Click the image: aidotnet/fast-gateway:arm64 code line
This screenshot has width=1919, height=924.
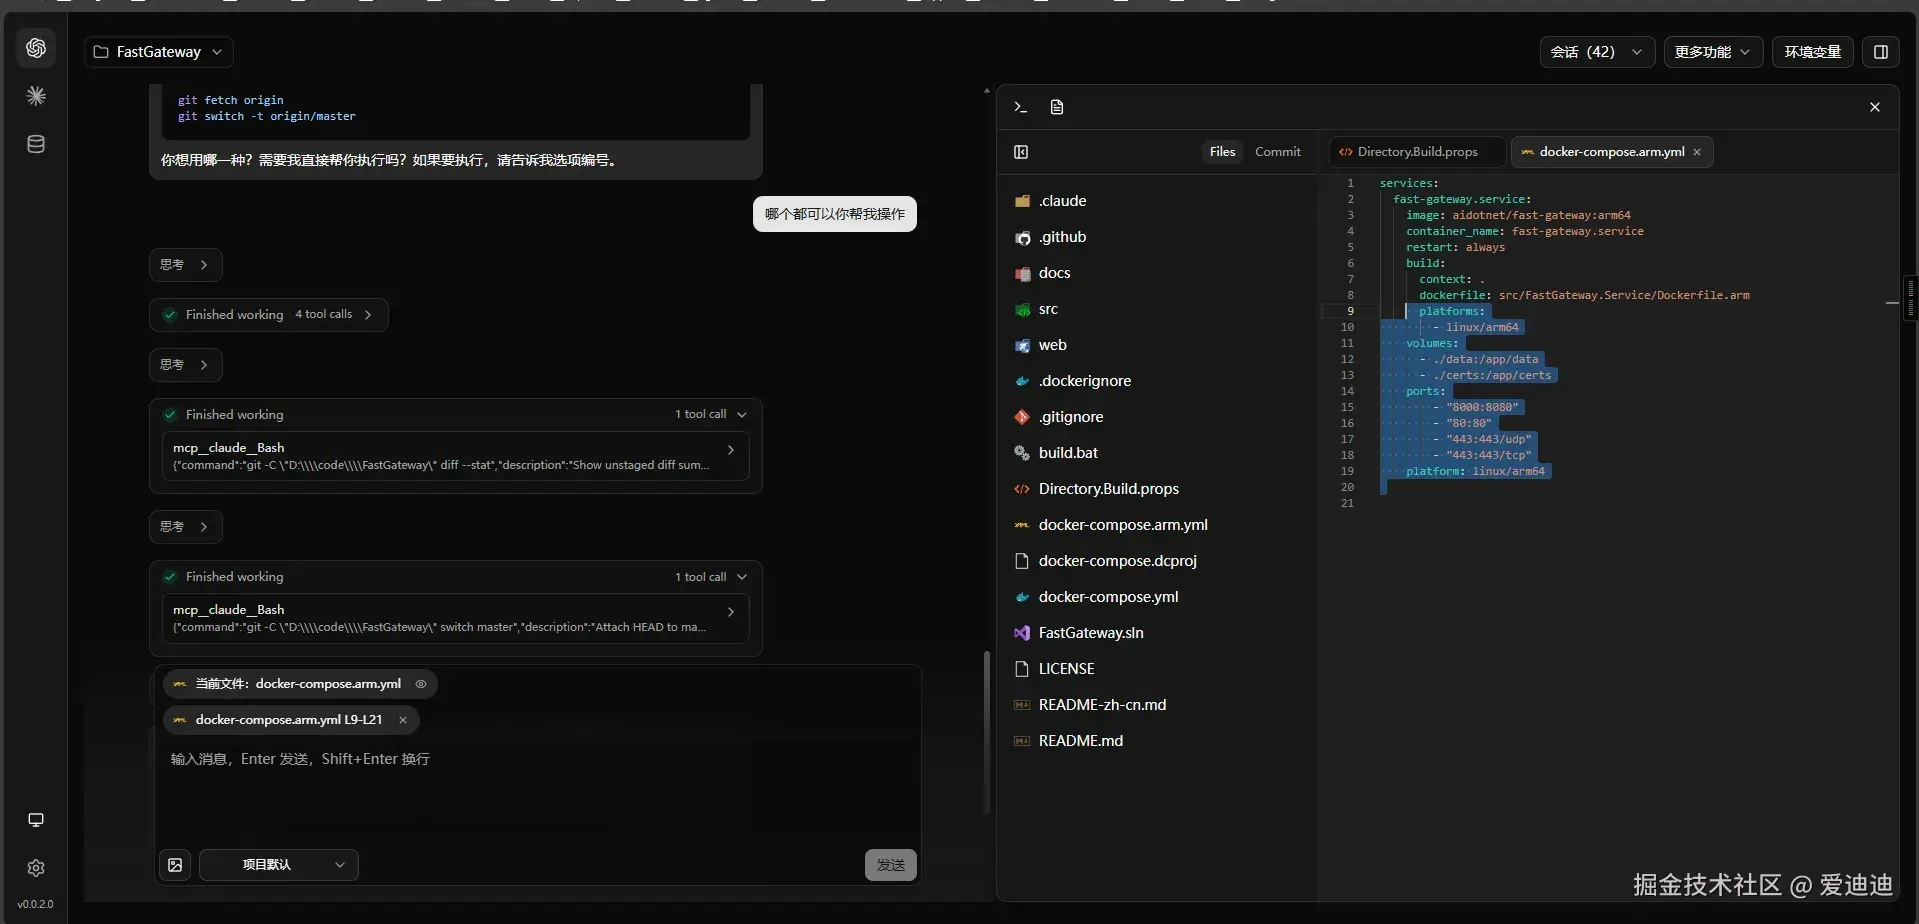tap(1518, 215)
